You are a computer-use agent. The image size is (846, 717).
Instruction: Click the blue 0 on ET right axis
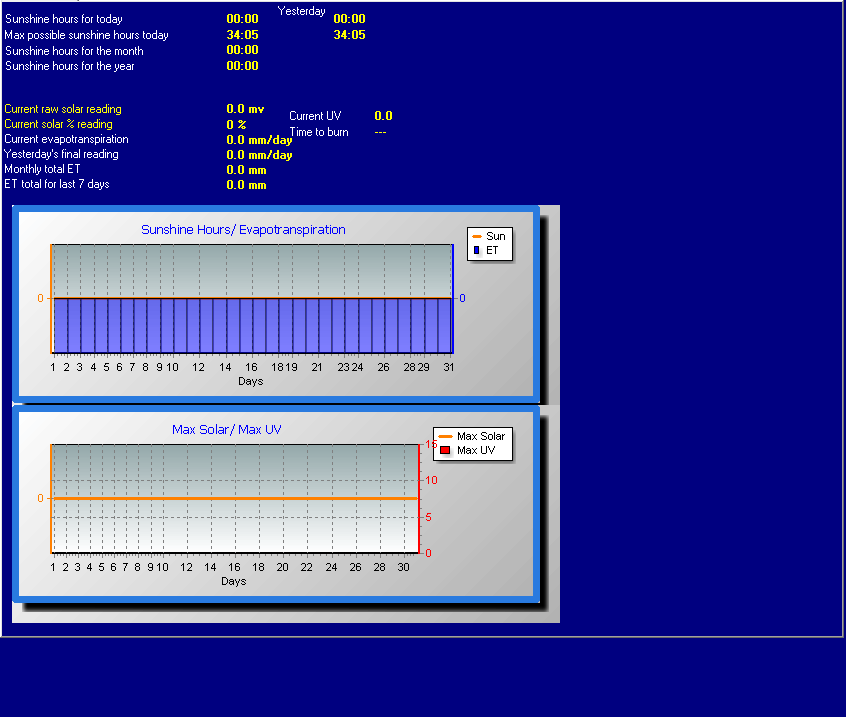462,298
